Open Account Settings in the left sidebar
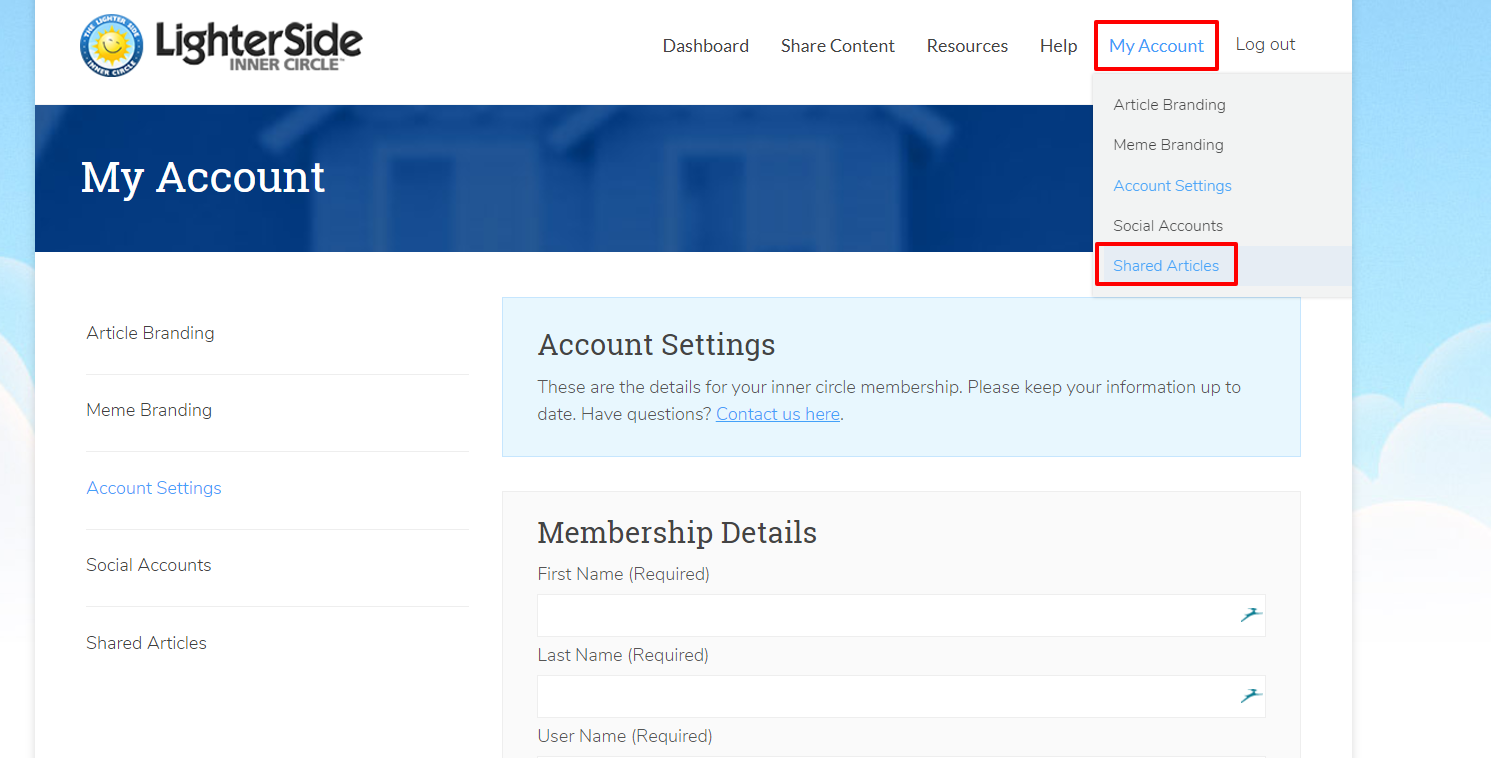 click(154, 488)
